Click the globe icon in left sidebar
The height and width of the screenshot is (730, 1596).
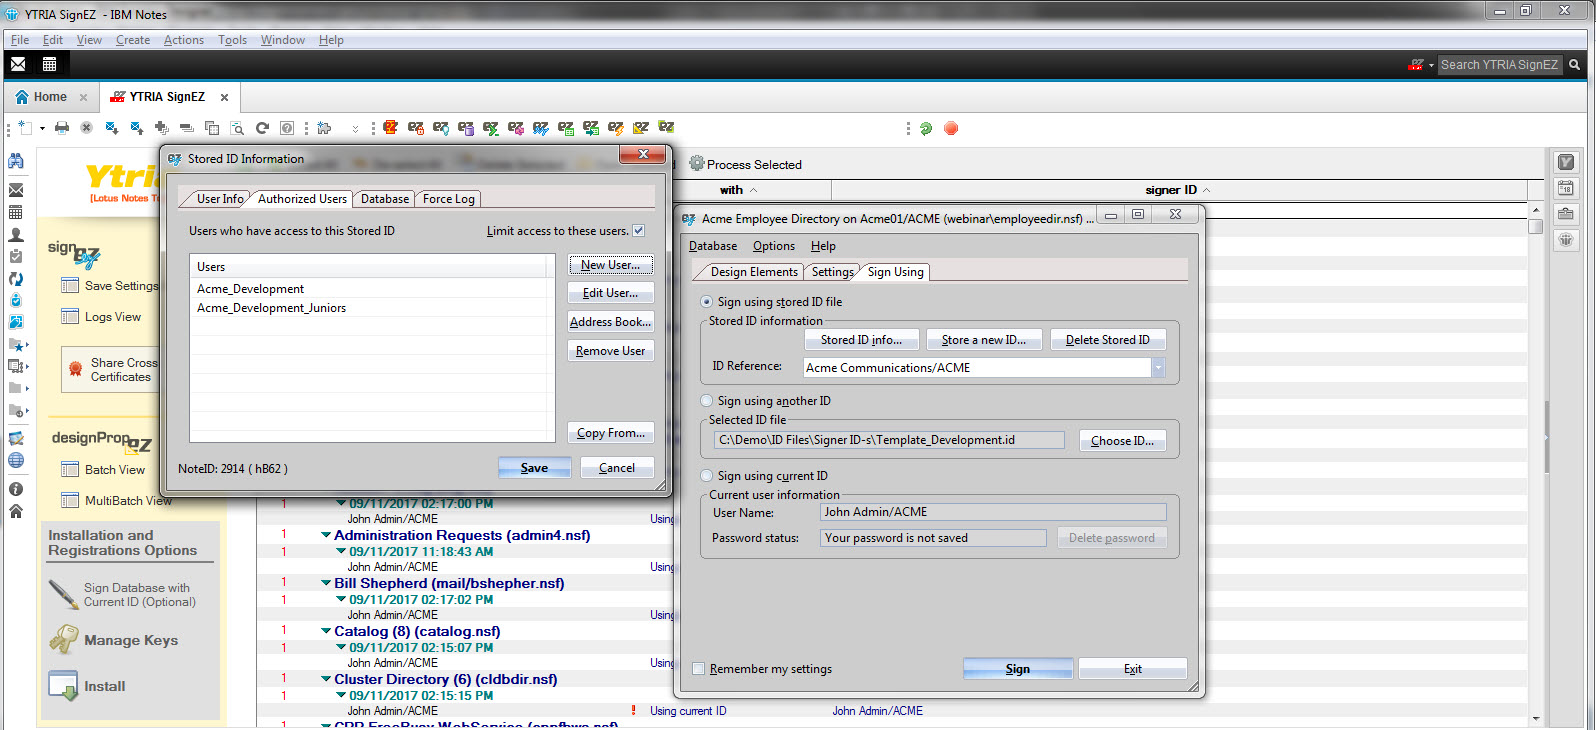(x=16, y=461)
